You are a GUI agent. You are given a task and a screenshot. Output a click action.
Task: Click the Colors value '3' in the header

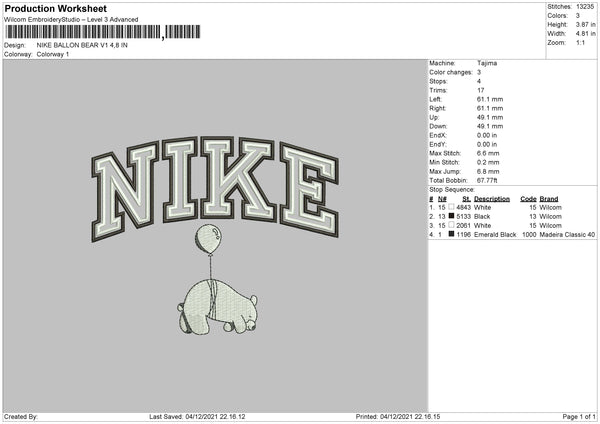coord(578,16)
